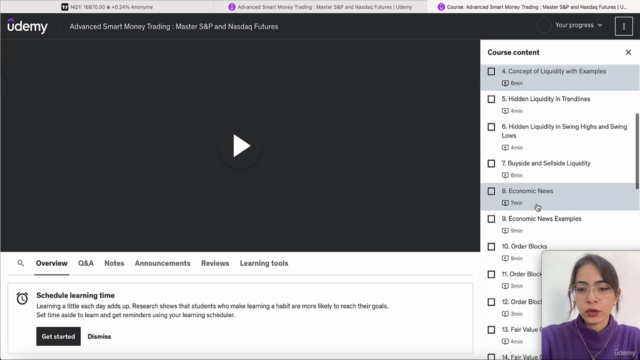Open the Announcements tab
The height and width of the screenshot is (360, 640).
pos(162,263)
